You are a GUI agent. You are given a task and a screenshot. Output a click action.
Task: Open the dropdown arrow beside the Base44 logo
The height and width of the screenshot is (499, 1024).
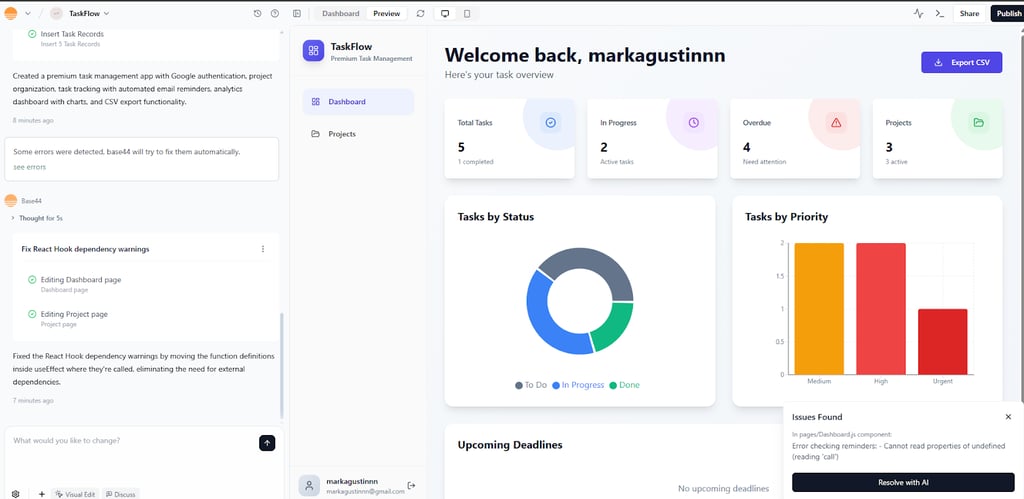pyautogui.click(x=27, y=13)
